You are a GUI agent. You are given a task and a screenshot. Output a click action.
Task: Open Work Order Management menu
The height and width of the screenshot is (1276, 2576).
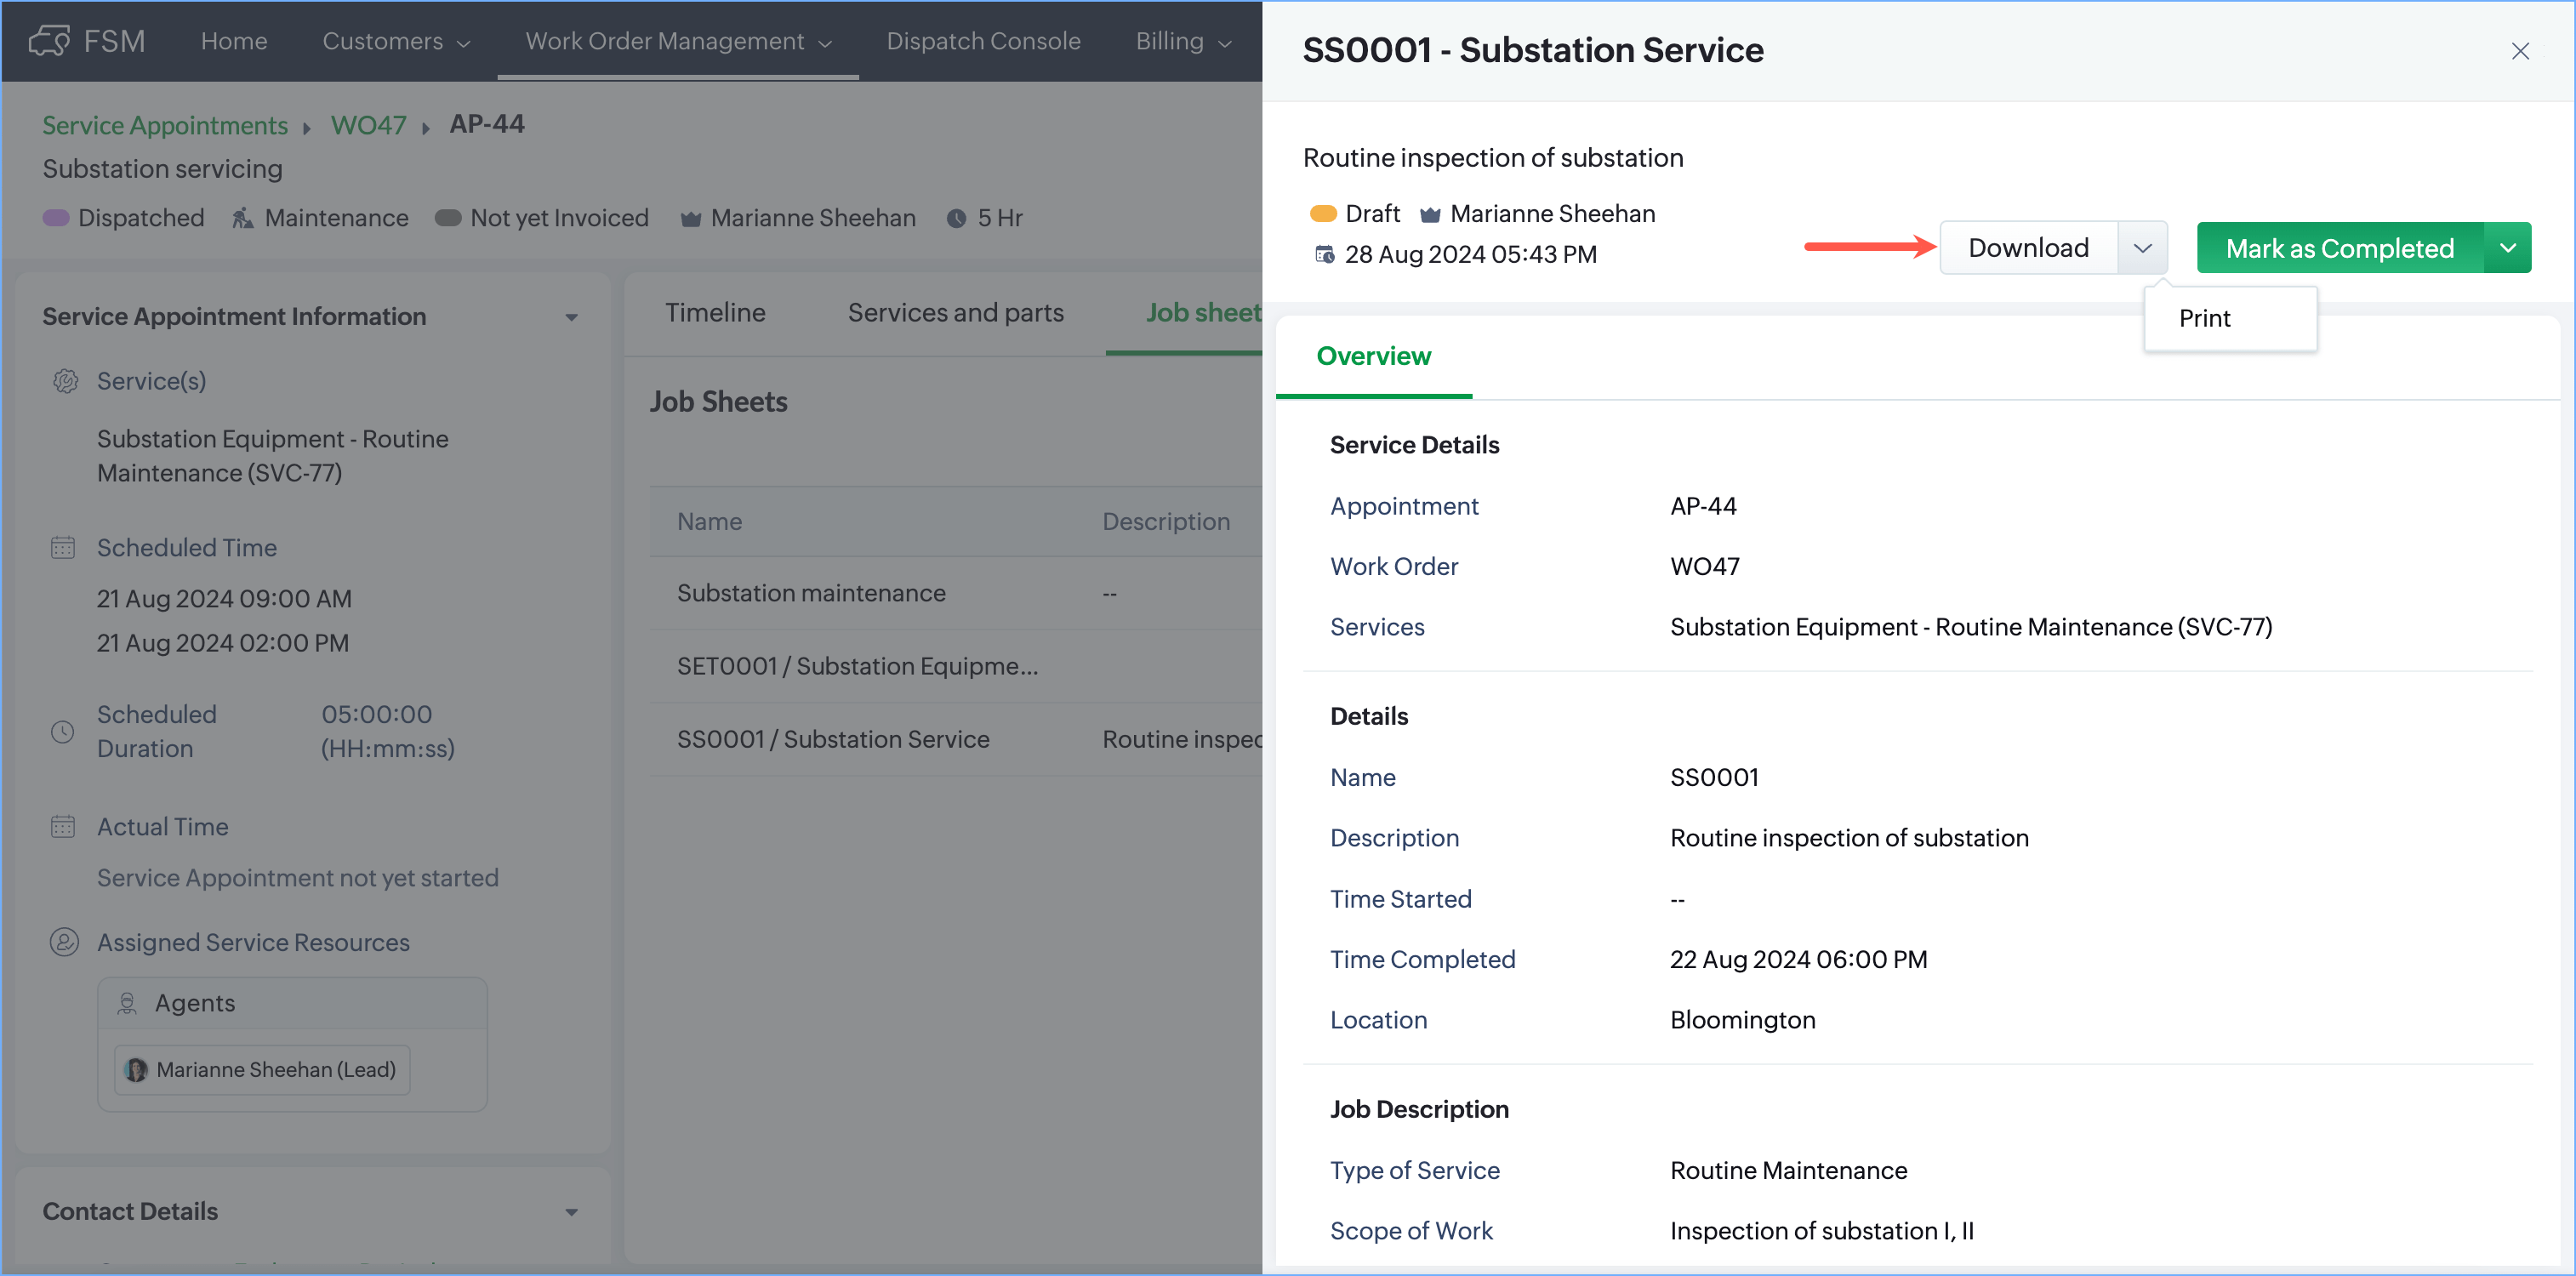(678, 41)
